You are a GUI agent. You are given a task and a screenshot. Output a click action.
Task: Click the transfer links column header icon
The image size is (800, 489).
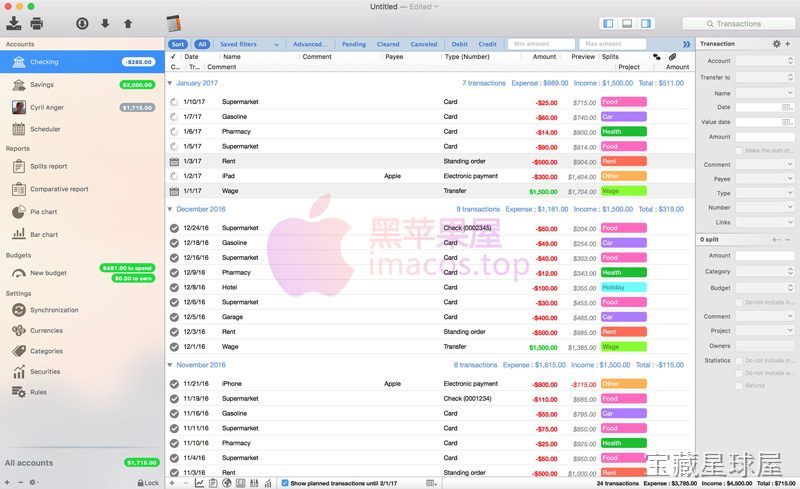point(657,57)
